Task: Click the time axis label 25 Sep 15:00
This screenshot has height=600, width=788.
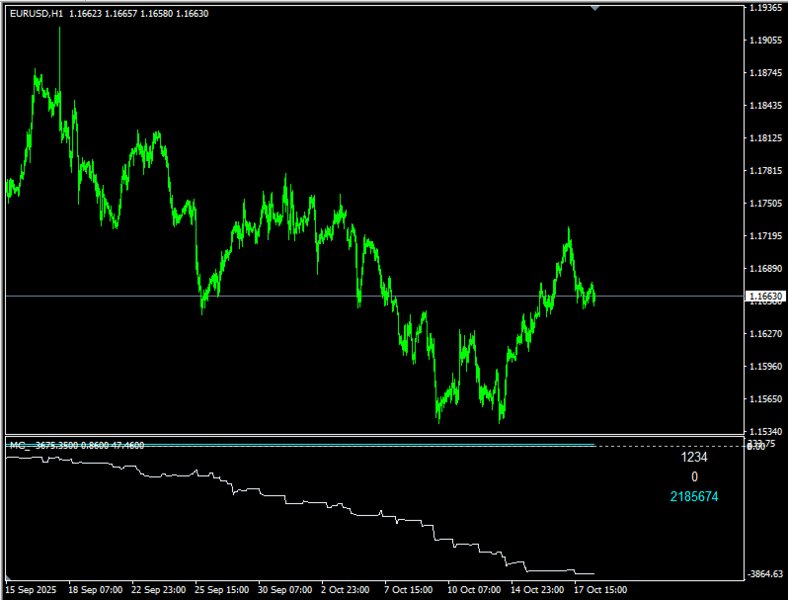Action: (222, 589)
